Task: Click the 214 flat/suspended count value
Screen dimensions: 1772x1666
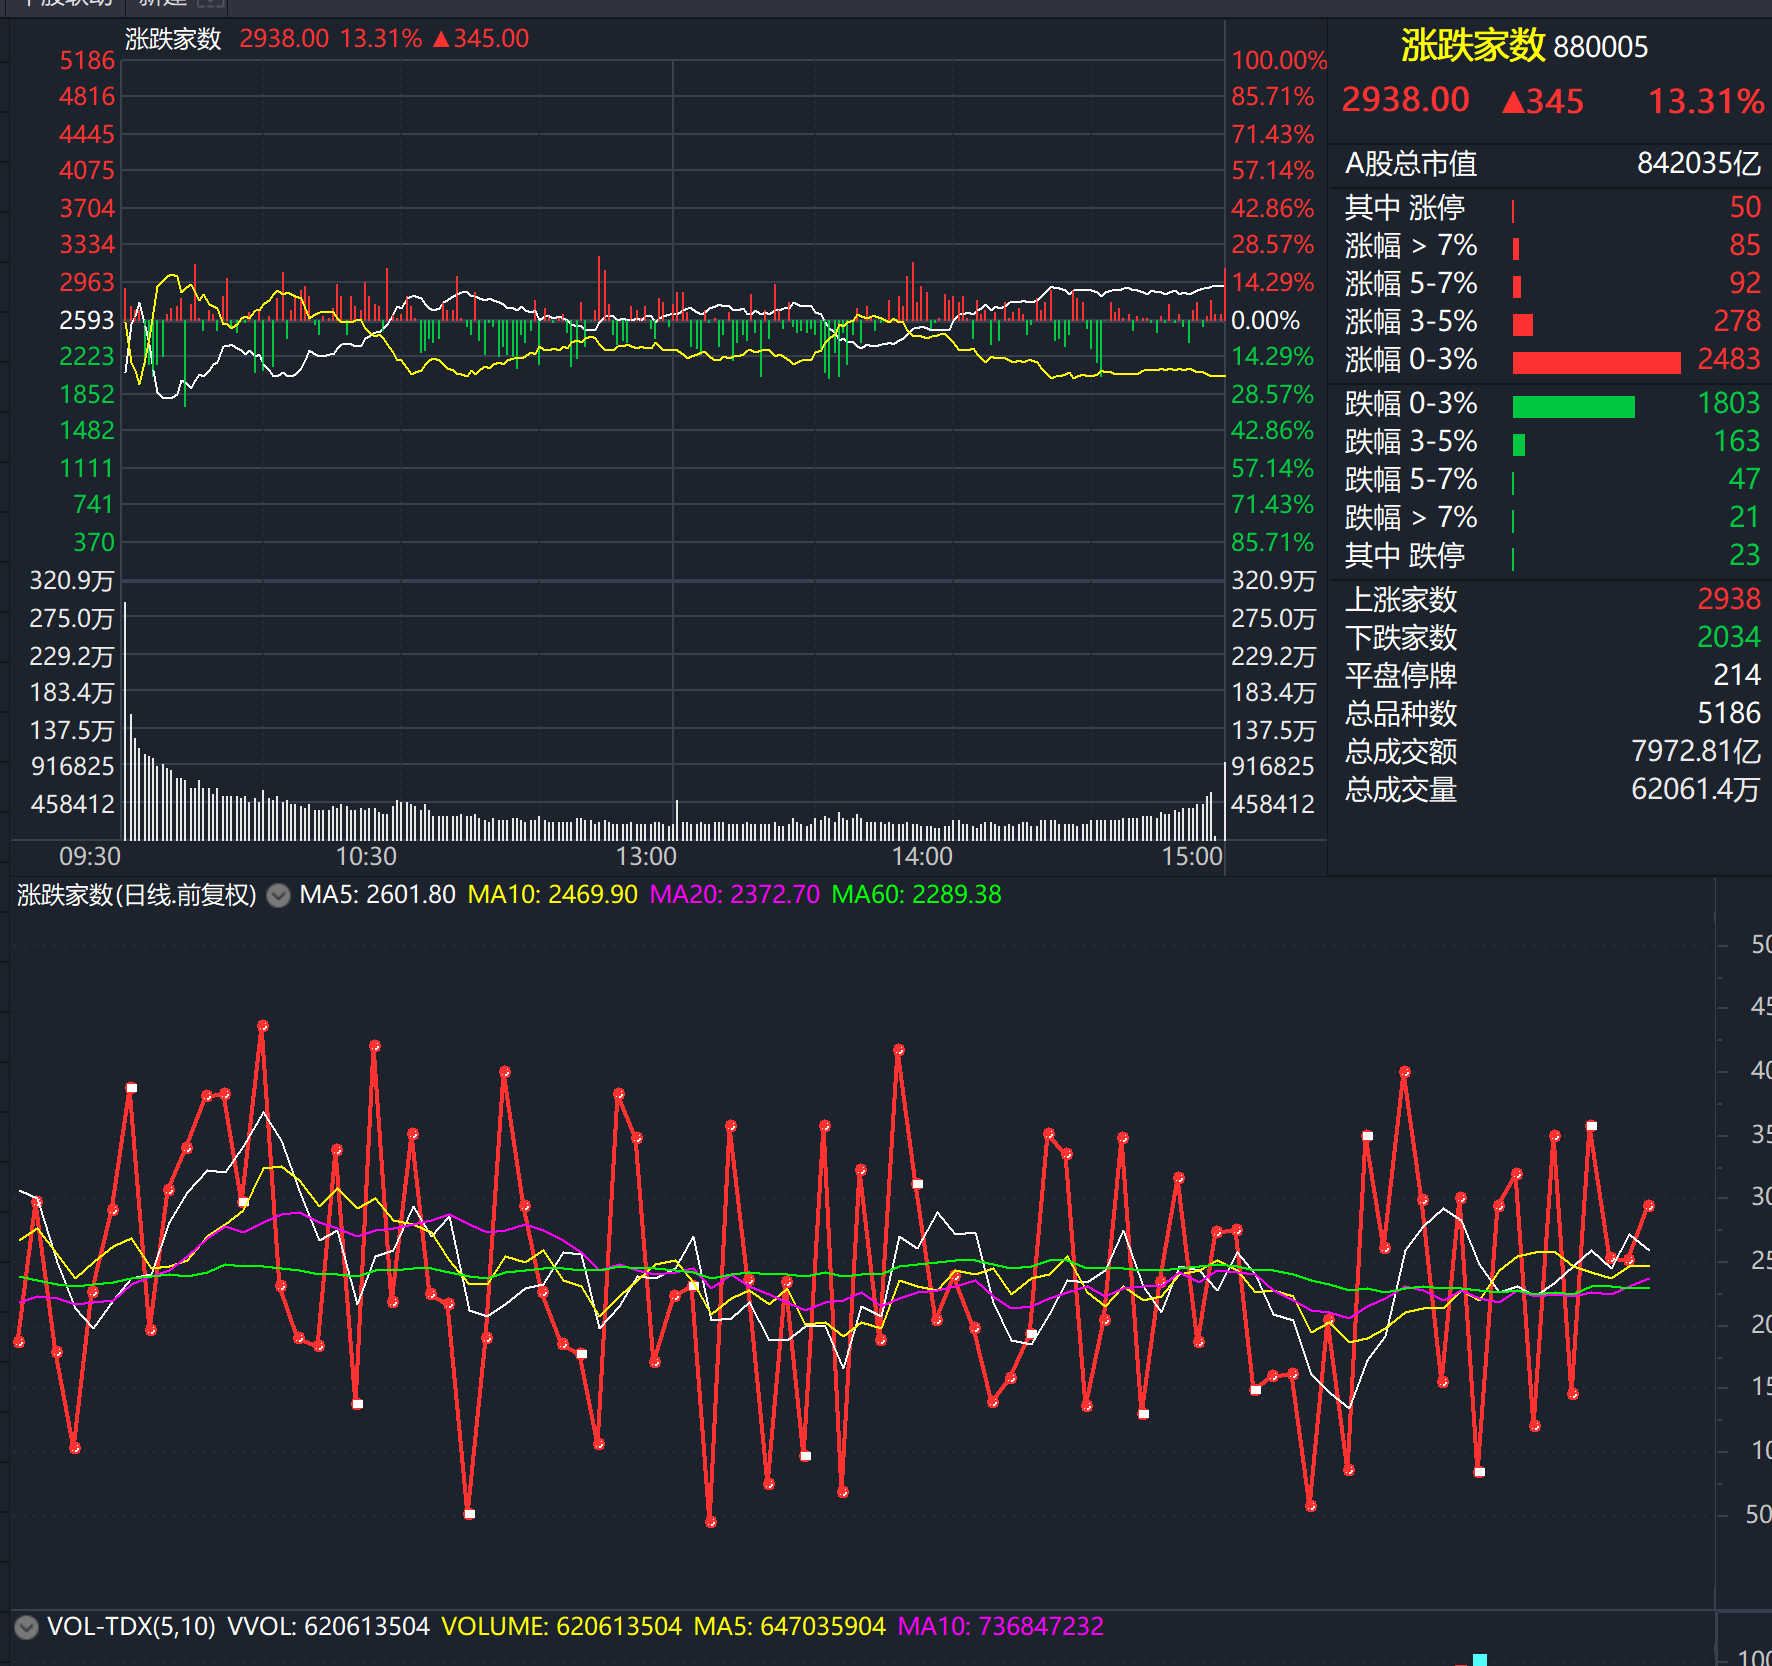Action: [x=1736, y=675]
